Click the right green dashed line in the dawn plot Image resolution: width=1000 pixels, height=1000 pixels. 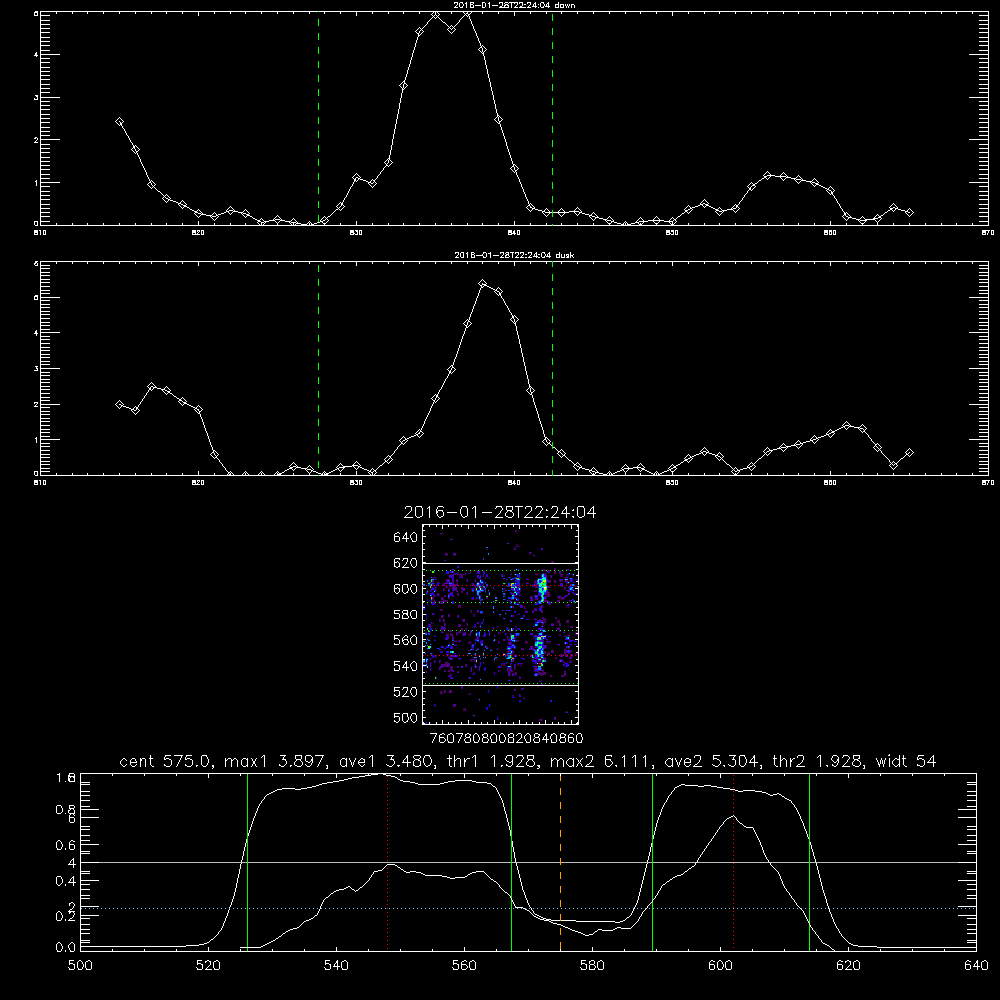coord(552,118)
